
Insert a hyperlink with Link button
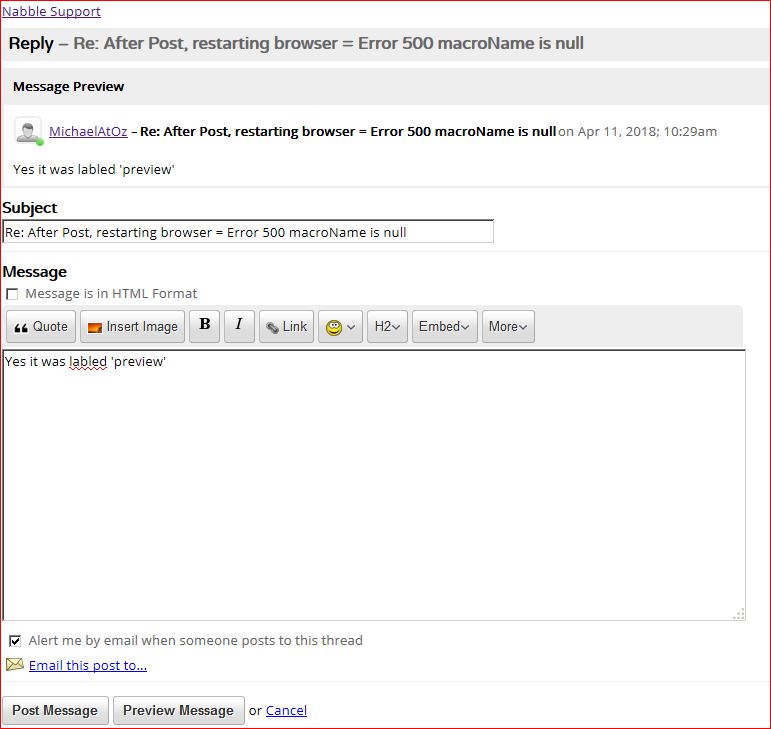coord(286,327)
